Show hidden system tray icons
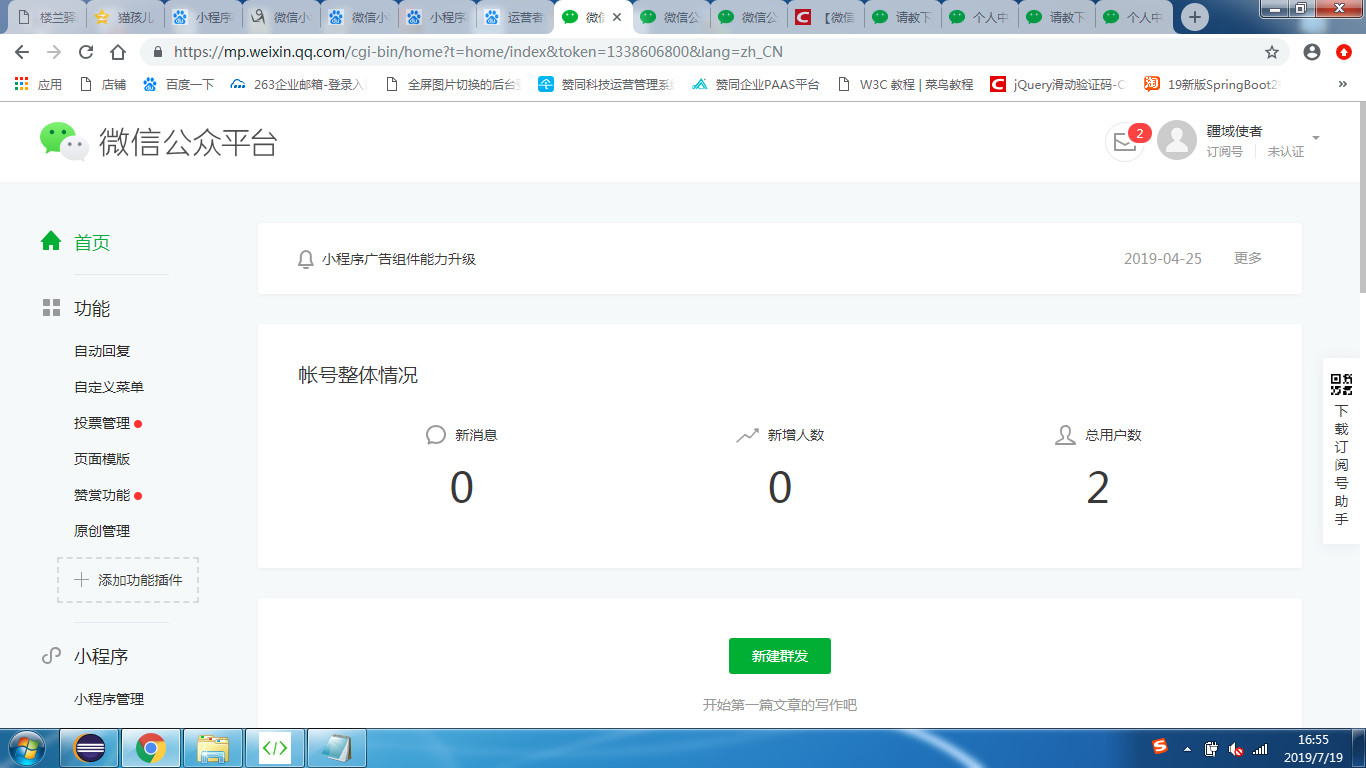 tap(1187, 748)
